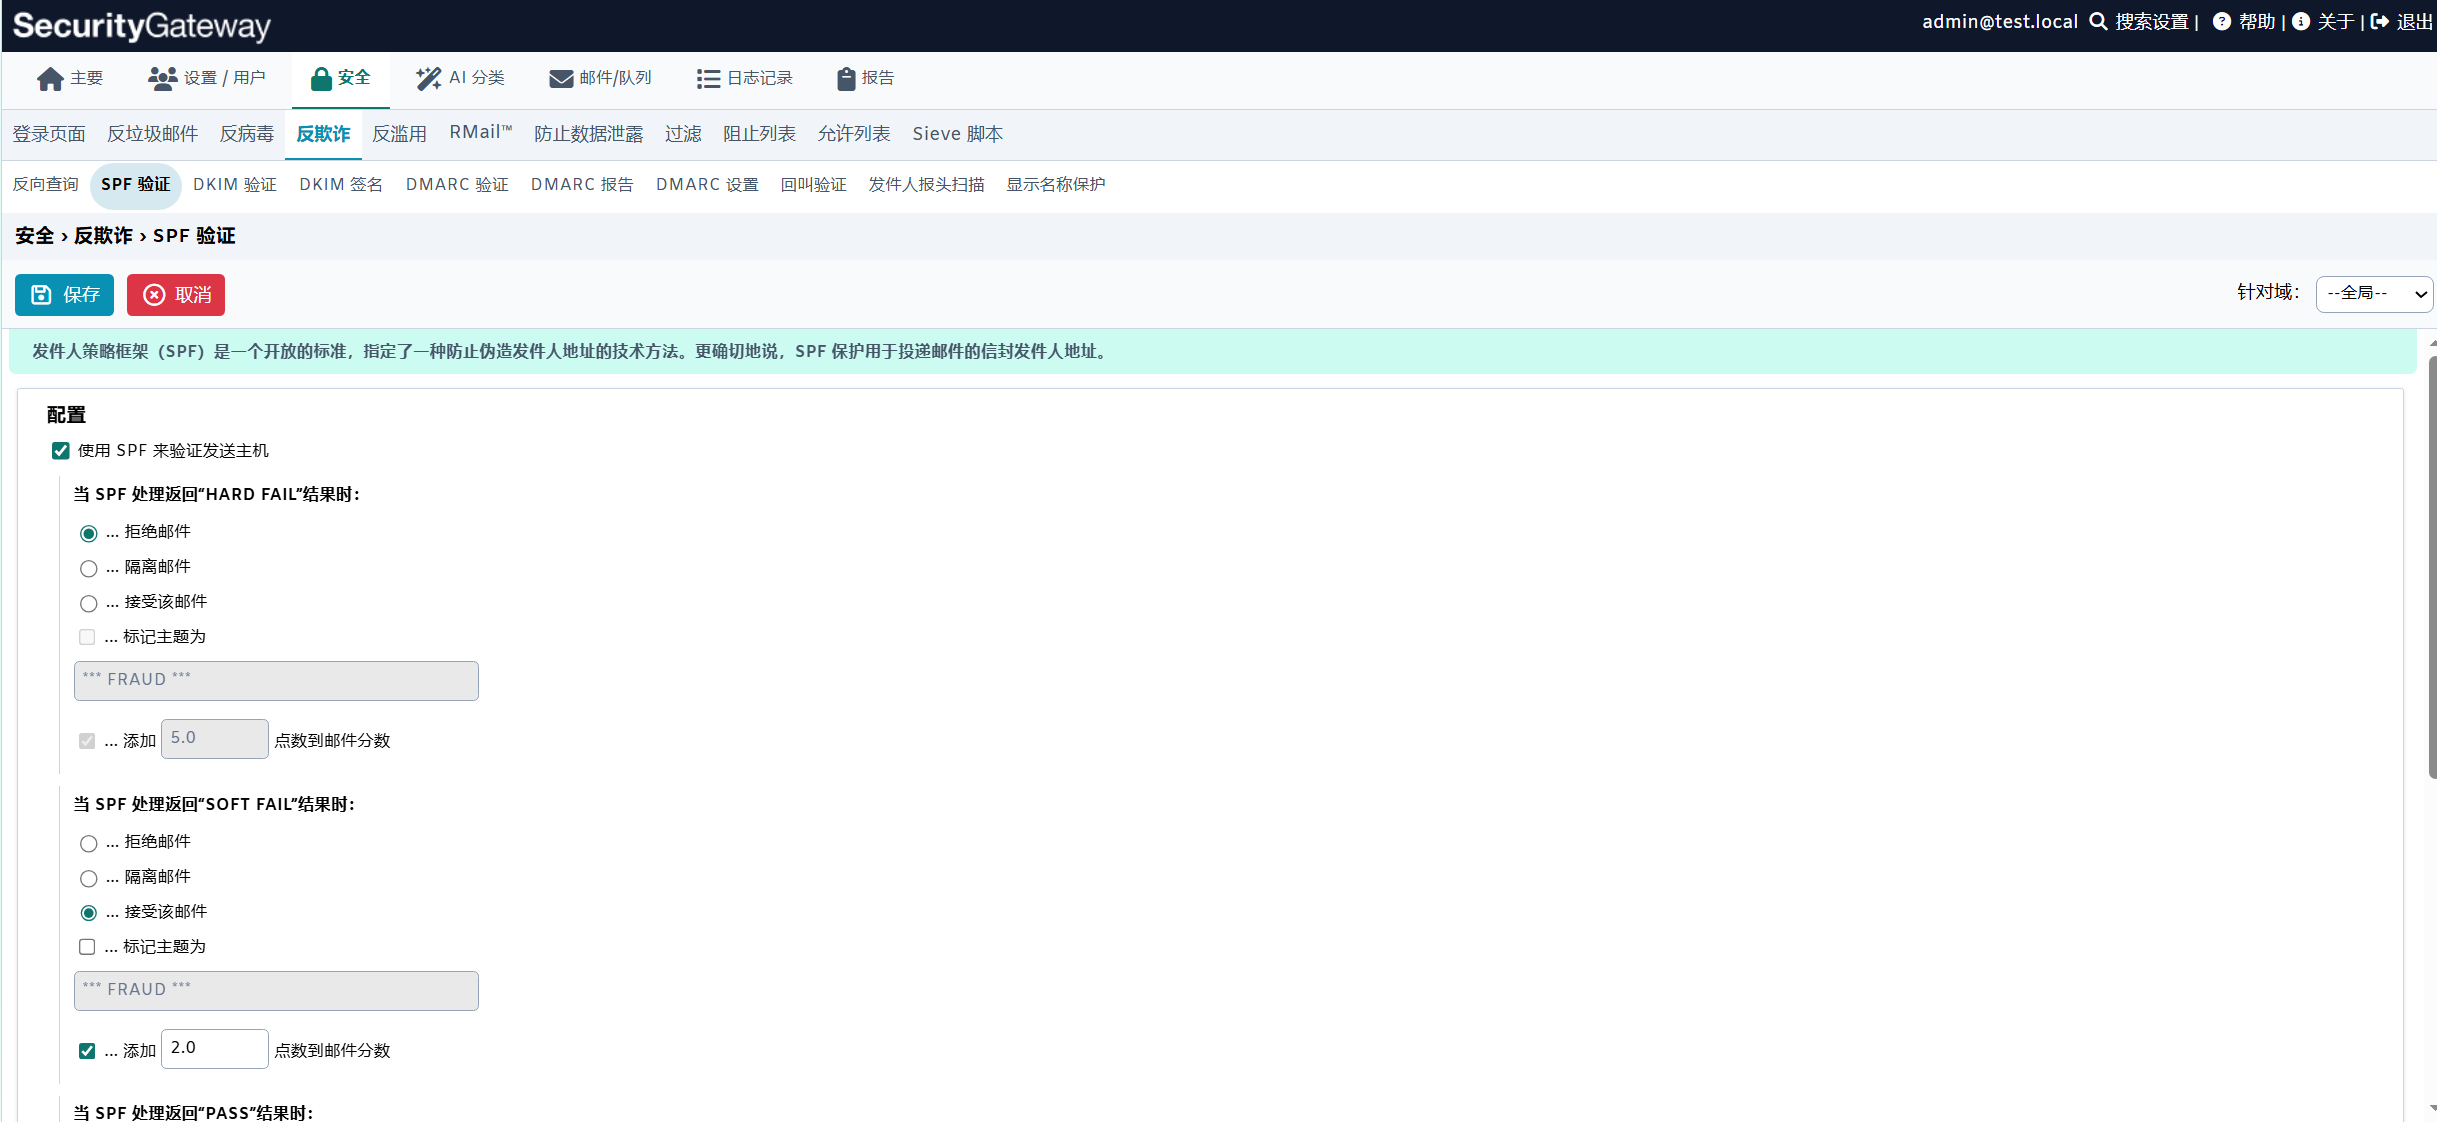Click the SecurityGateway logo
The image size is (2437, 1122).
(141, 26)
